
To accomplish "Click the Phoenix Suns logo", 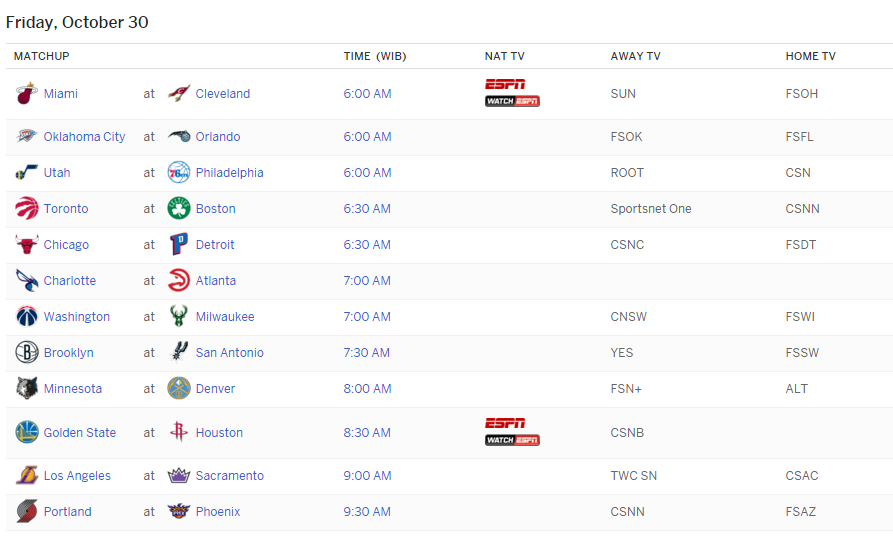I will tap(179, 512).
